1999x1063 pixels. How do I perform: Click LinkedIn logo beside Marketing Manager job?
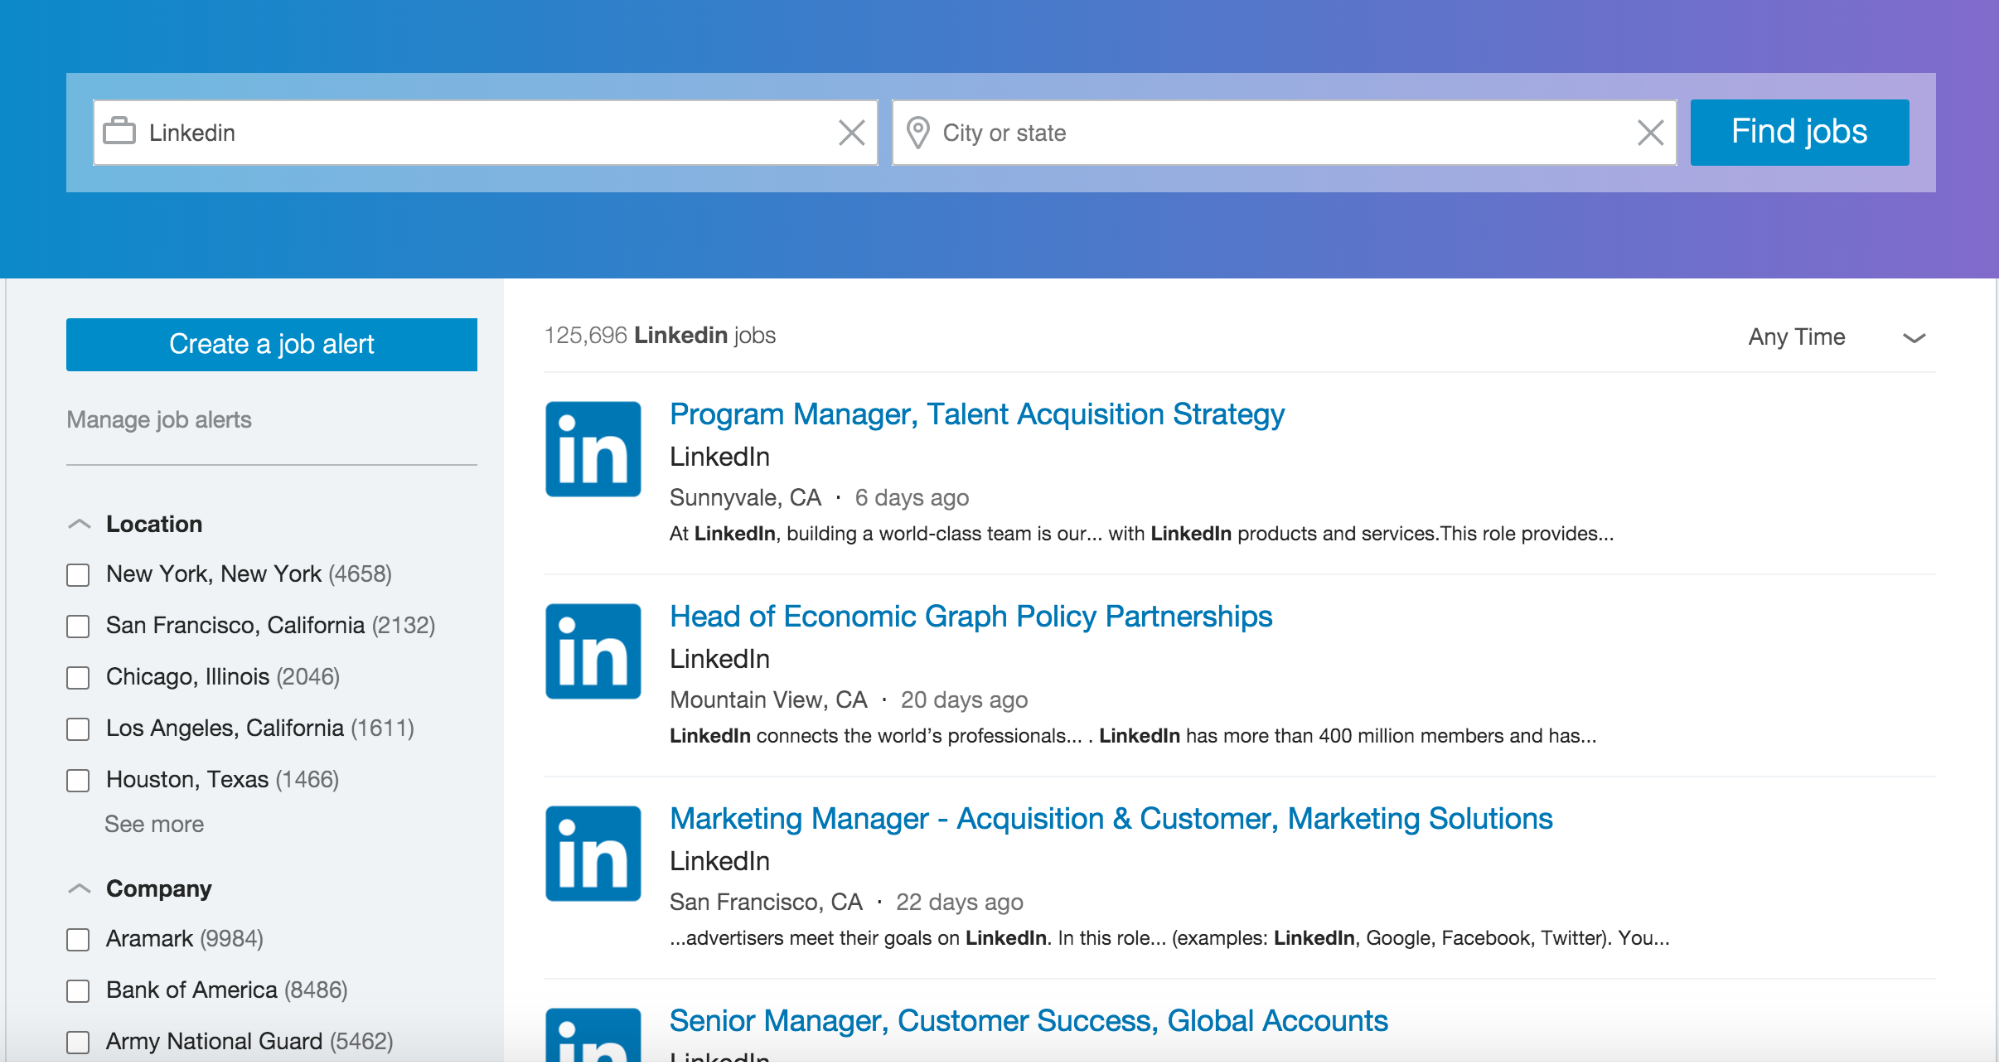point(593,853)
